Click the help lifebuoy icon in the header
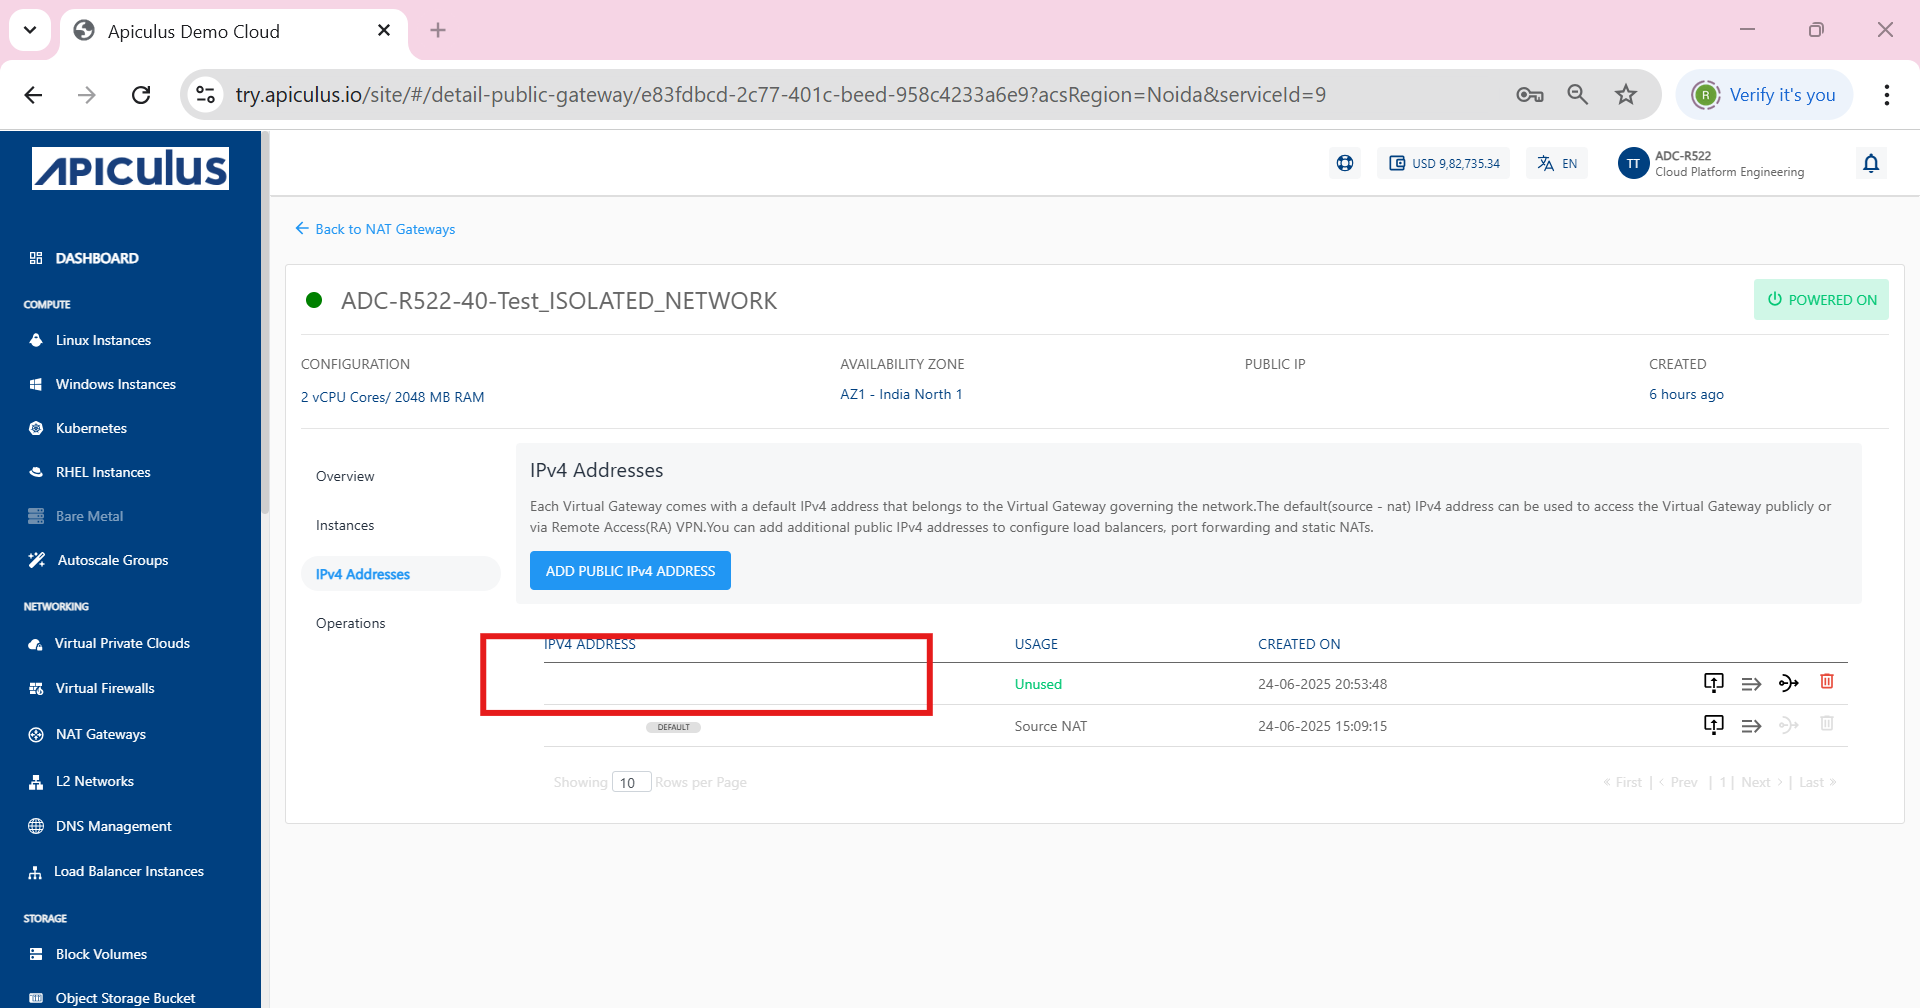 1344,162
